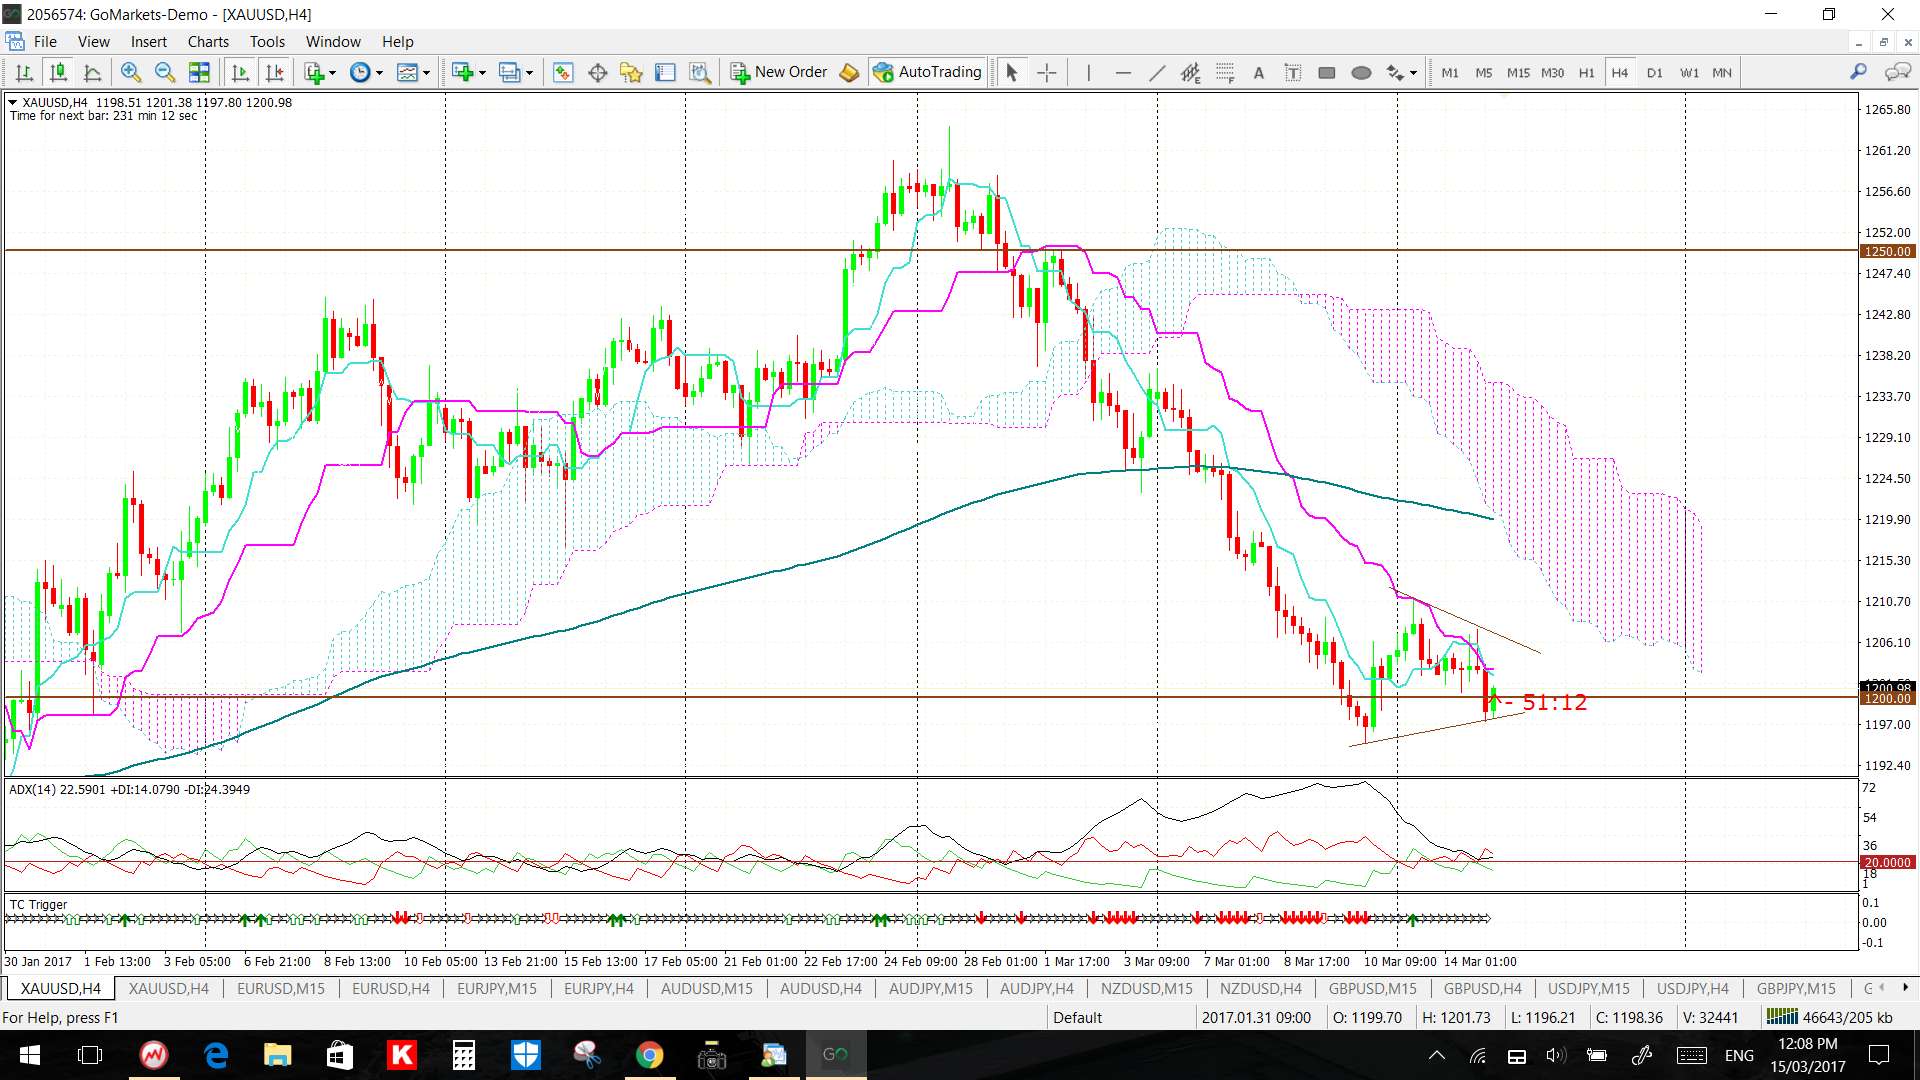1920x1080 pixels.
Task: Select the Fibonacci retracement tool
Action: 1225,72
